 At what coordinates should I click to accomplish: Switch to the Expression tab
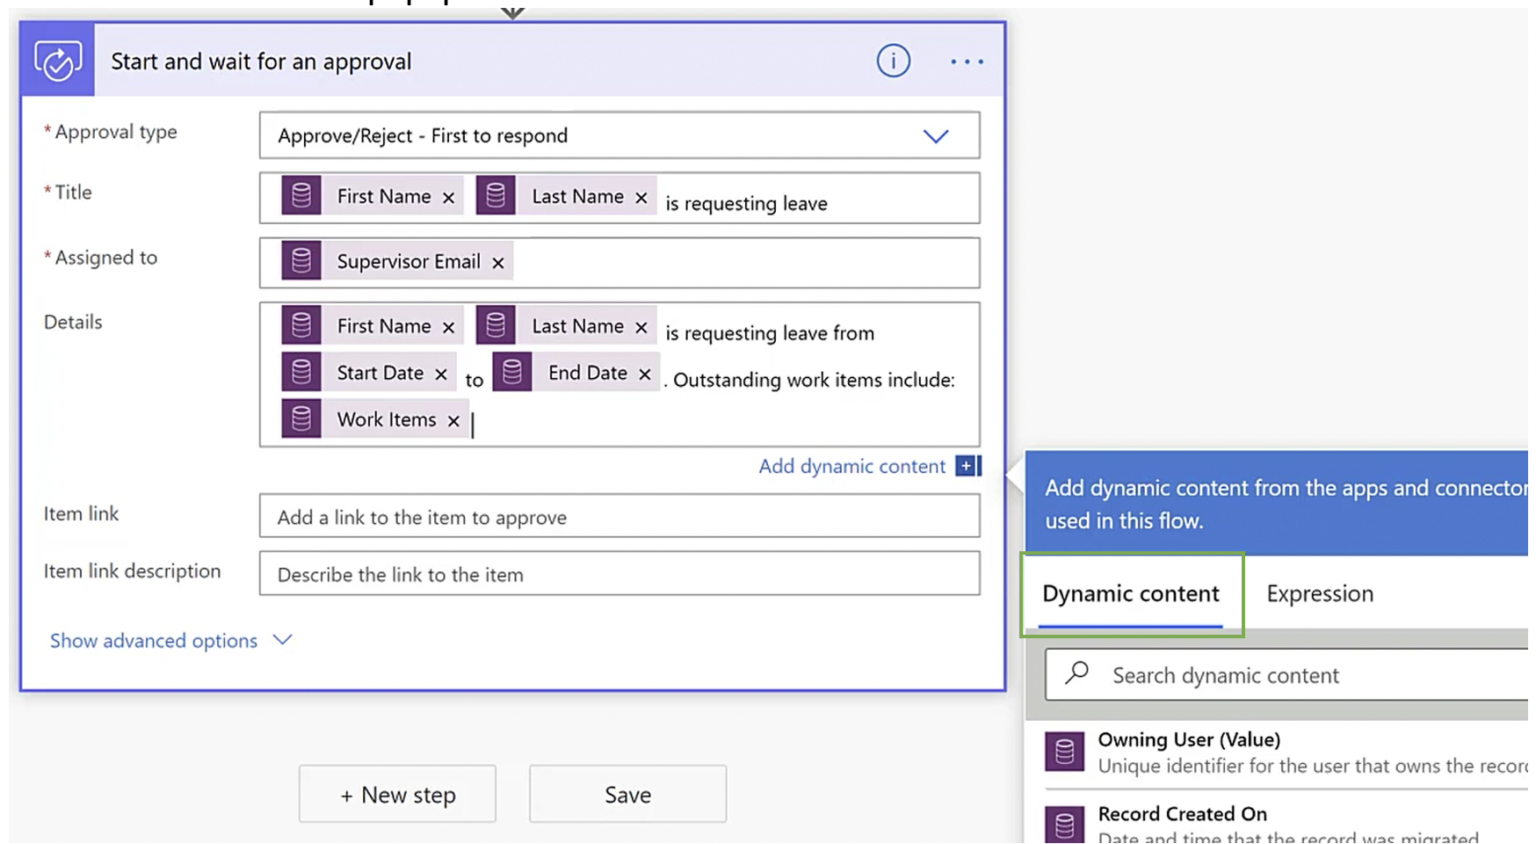pyautogui.click(x=1319, y=593)
